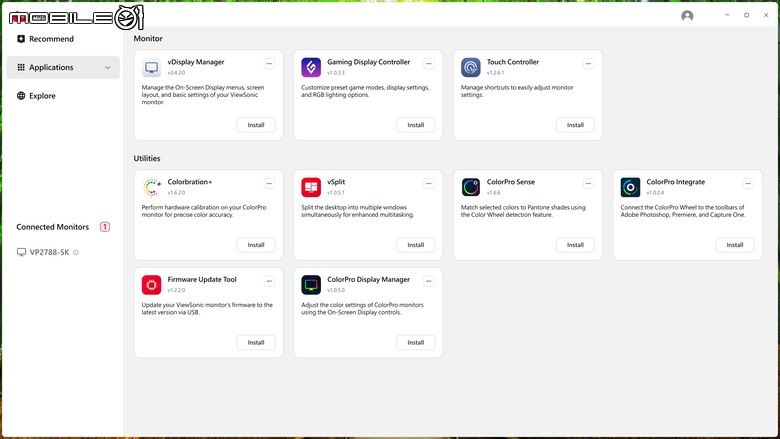Open more options for ColorPro Display Manager
The width and height of the screenshot is (780, 439).
pos(429,281)
